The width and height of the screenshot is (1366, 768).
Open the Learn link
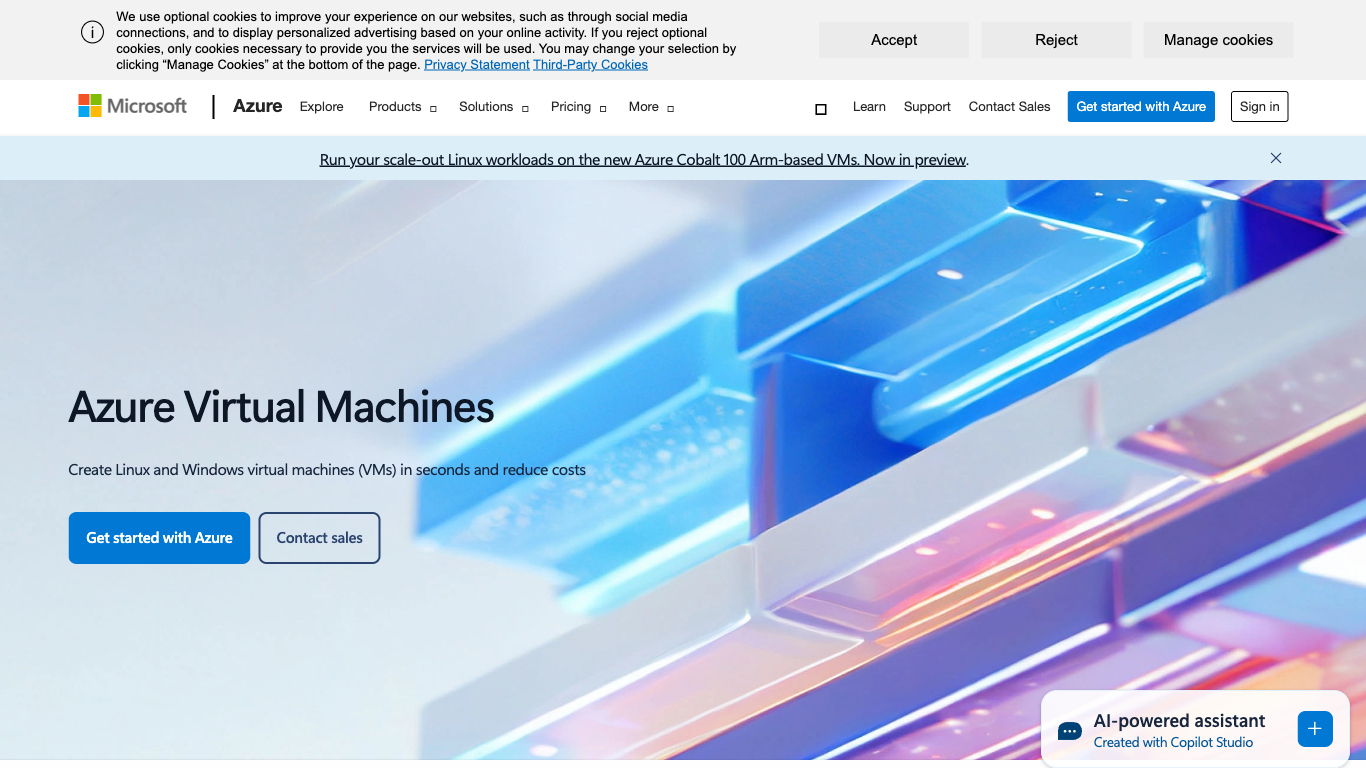tap(869, 107)
